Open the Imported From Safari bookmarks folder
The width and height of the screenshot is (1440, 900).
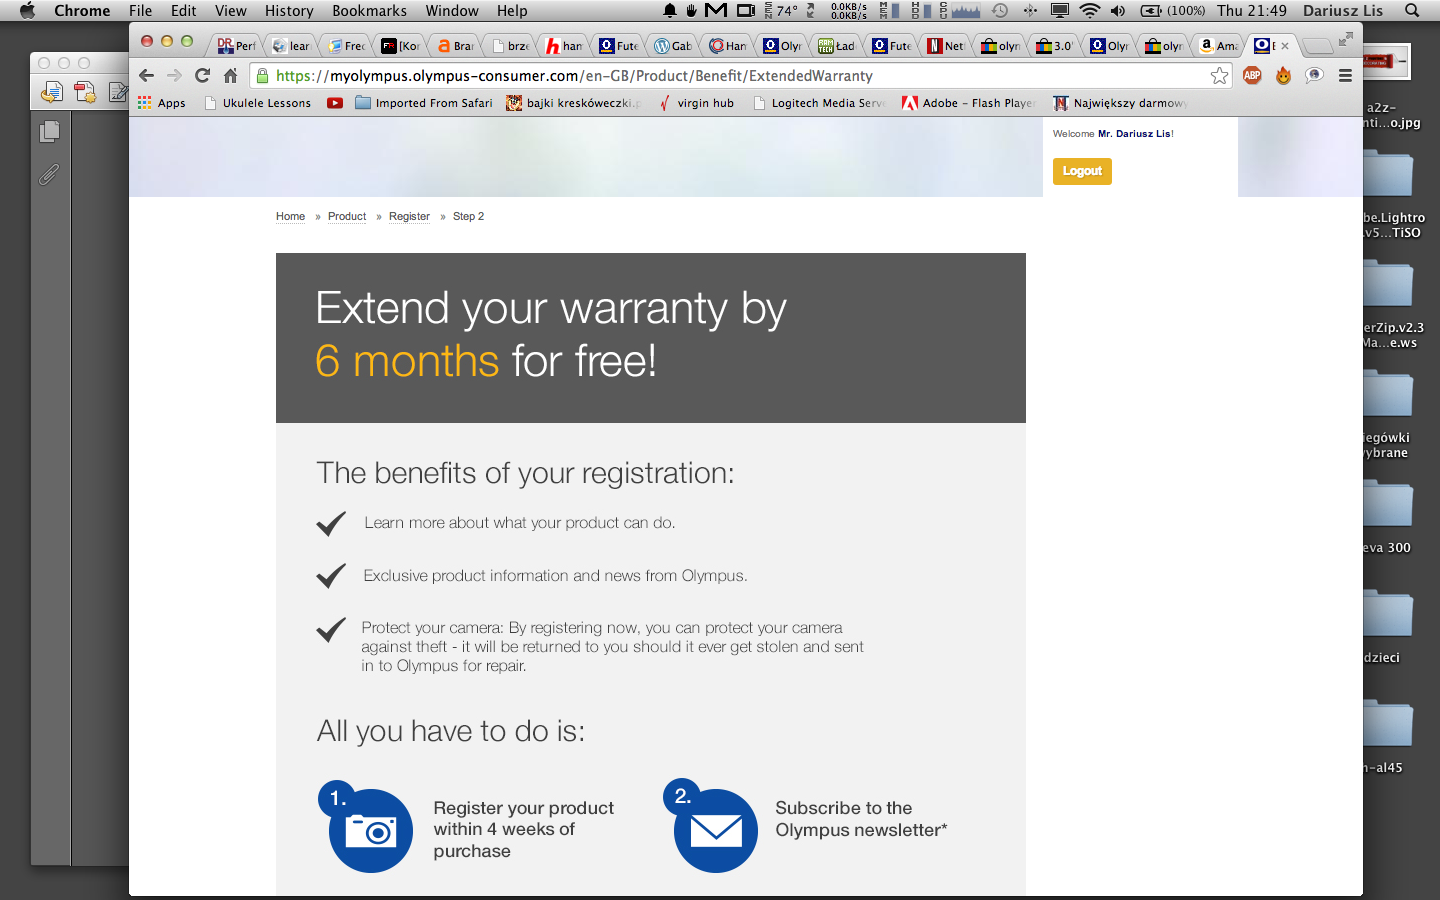pos(424,103)
